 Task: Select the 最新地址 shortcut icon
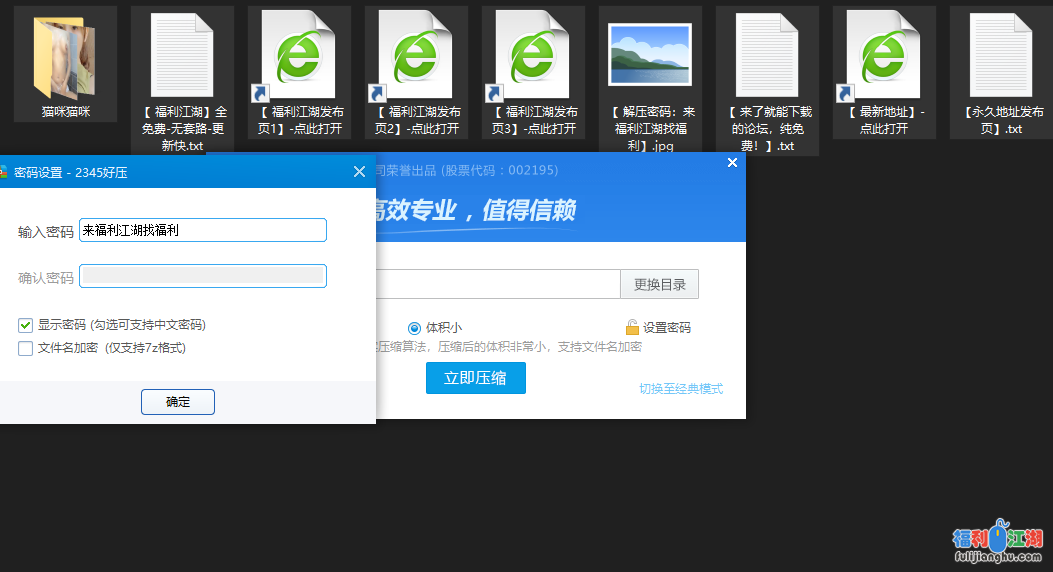coord(884,55)
